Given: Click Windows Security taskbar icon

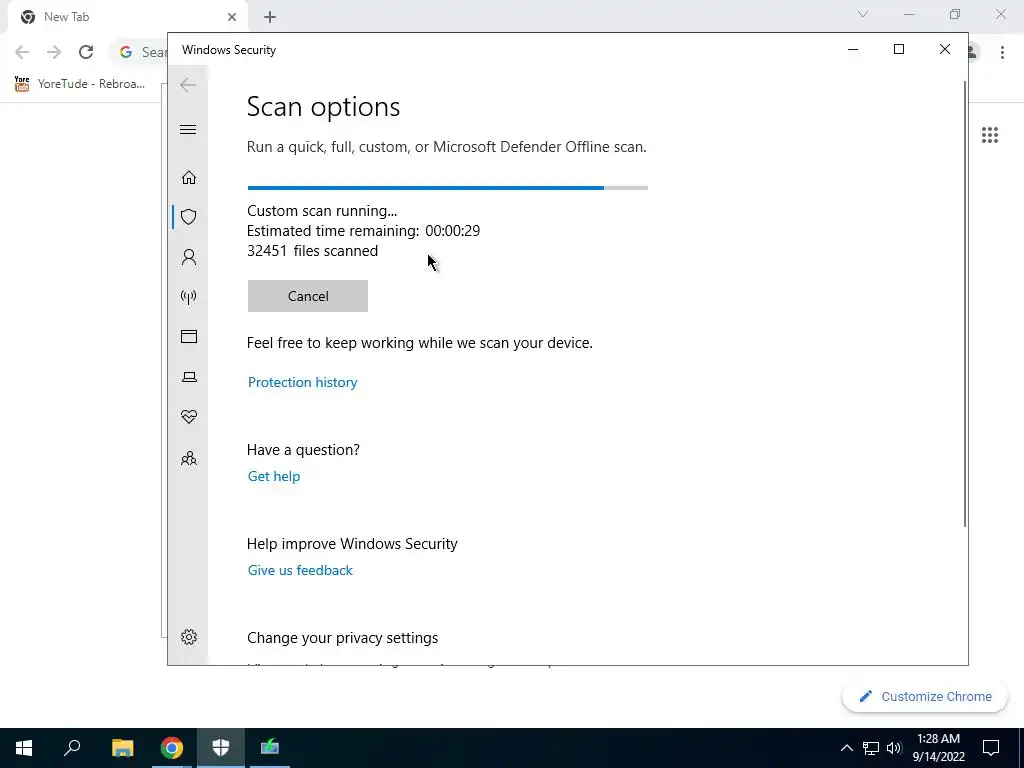Looking at the screenshot, I should (221, 748).
